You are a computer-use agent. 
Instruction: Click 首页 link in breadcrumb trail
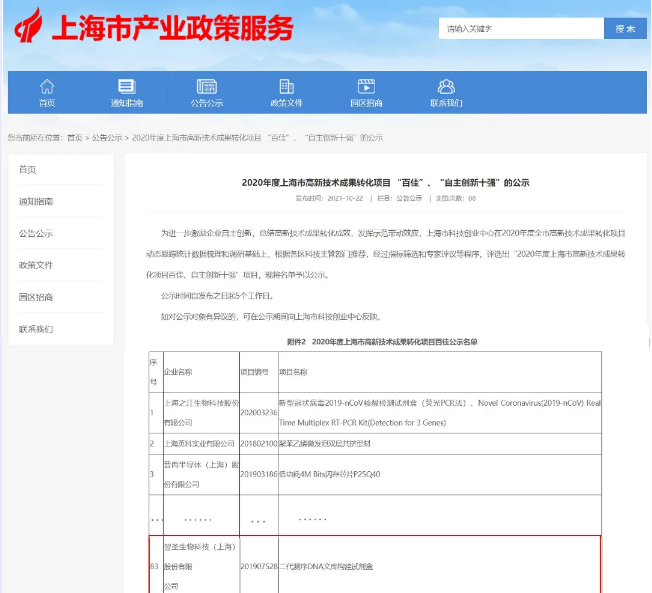pos(74,138)
